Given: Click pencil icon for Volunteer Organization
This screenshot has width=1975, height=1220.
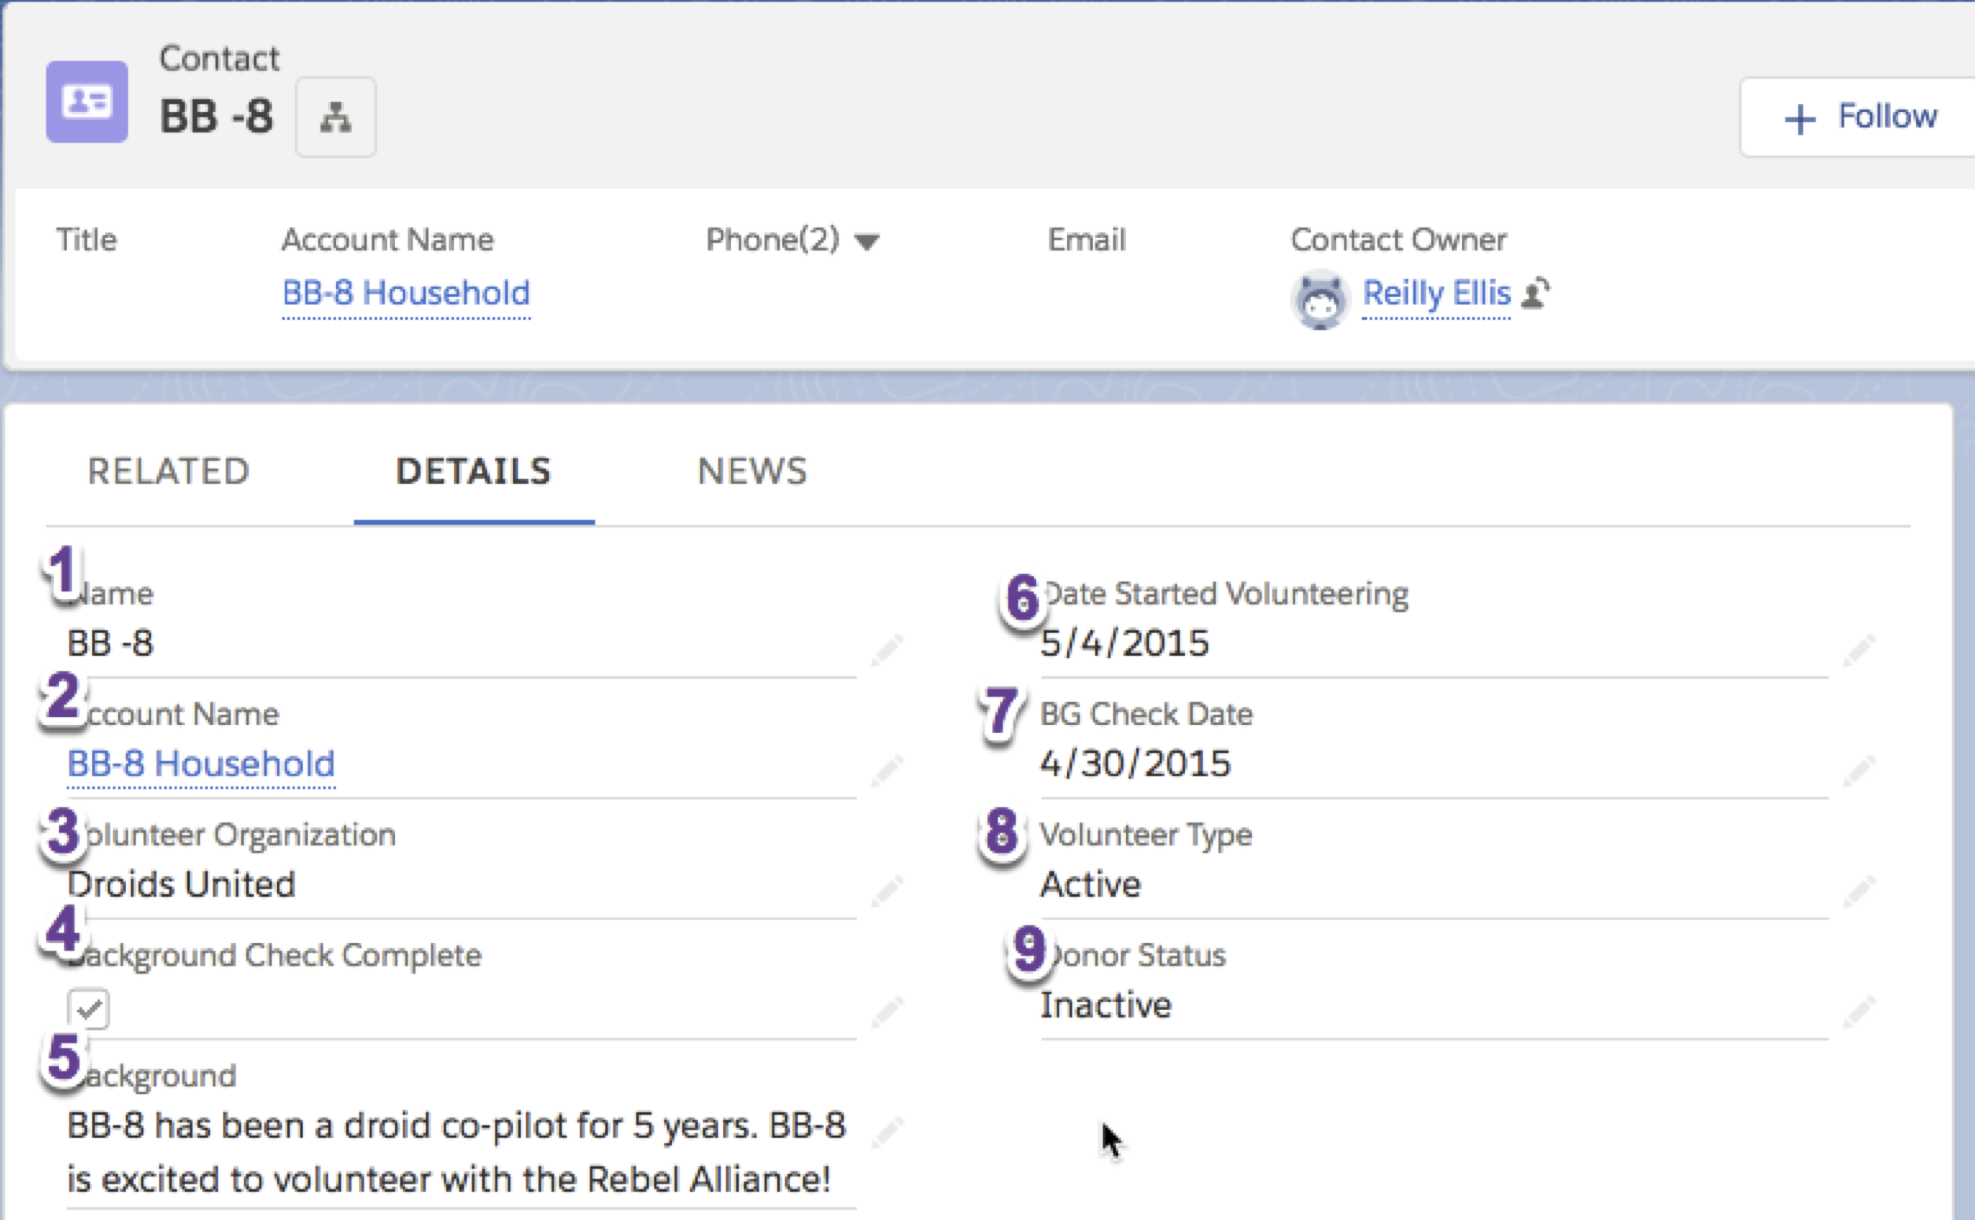Looking at the screenshot, I should [886, 890].
